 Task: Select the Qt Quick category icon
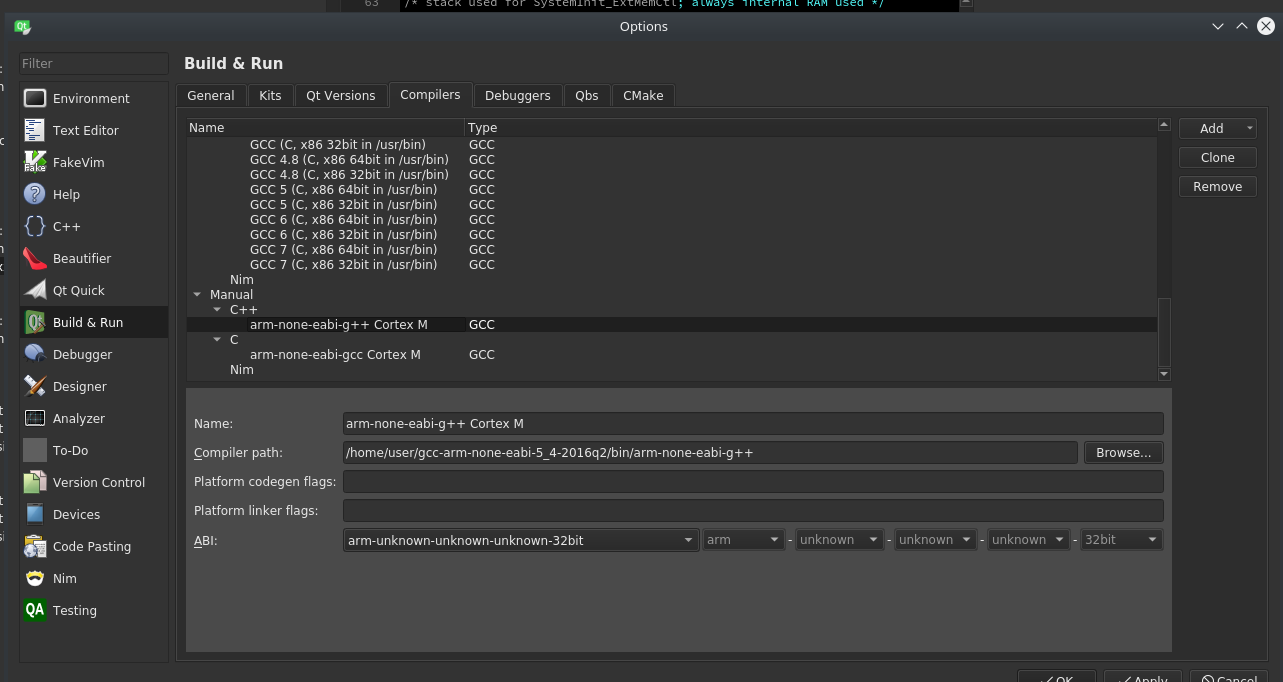(x=35, y=290)
